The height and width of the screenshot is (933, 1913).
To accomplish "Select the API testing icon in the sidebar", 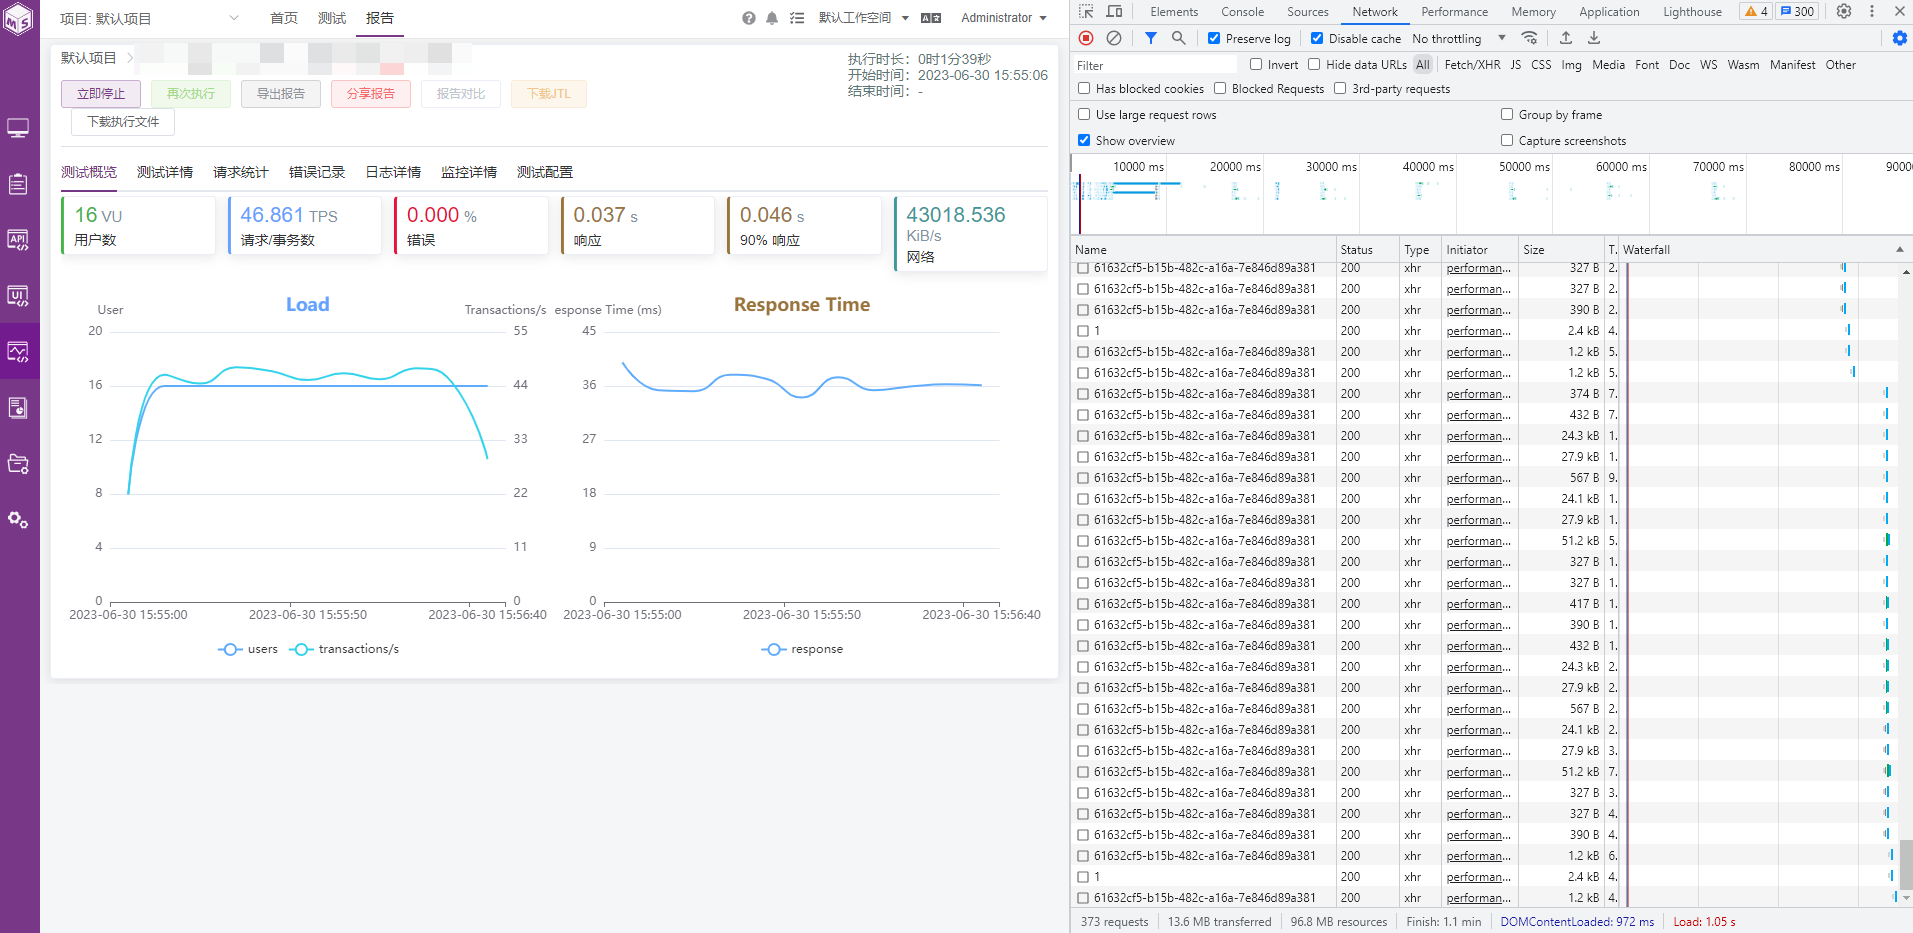I will 18,240.
